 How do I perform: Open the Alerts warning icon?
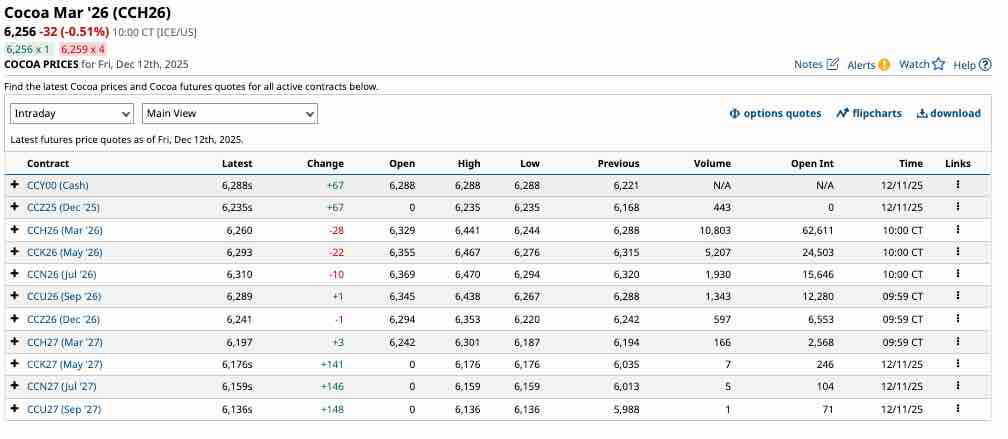click(x=884, y=65)
